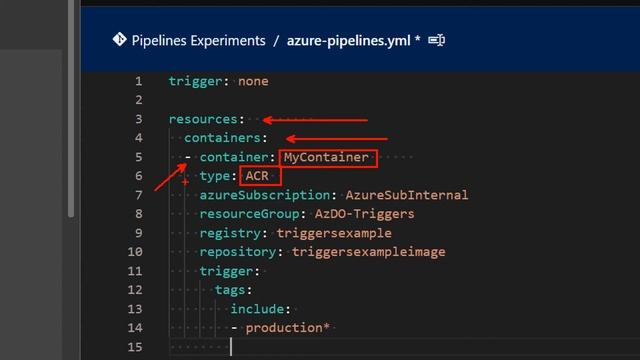Click line number 10 in the gutter
The height and width of the screenshot is (360, 640).
tap(135, 252)
